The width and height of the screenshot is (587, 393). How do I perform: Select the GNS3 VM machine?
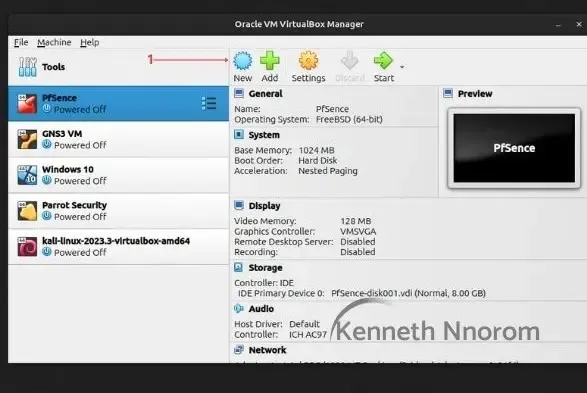[118, 139]
